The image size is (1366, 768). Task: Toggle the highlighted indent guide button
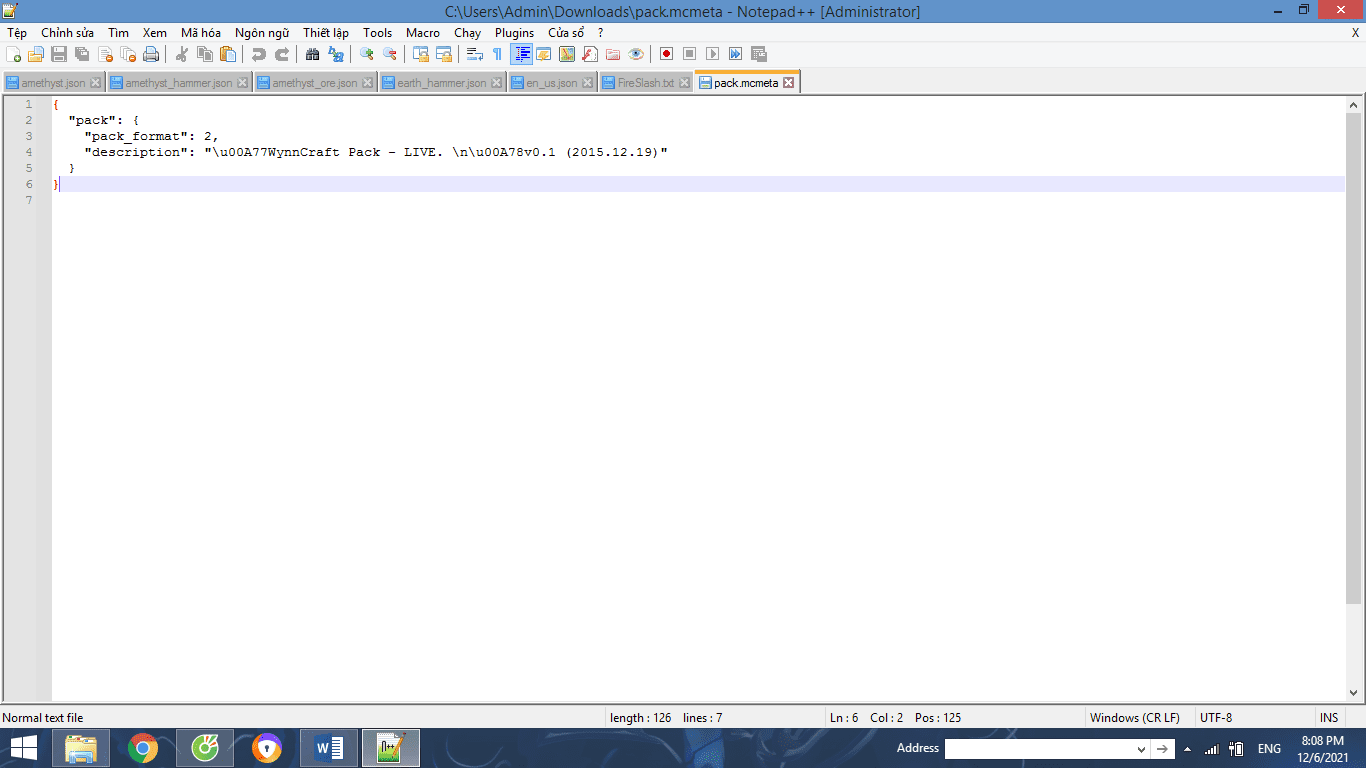click(x=521, y=54)
